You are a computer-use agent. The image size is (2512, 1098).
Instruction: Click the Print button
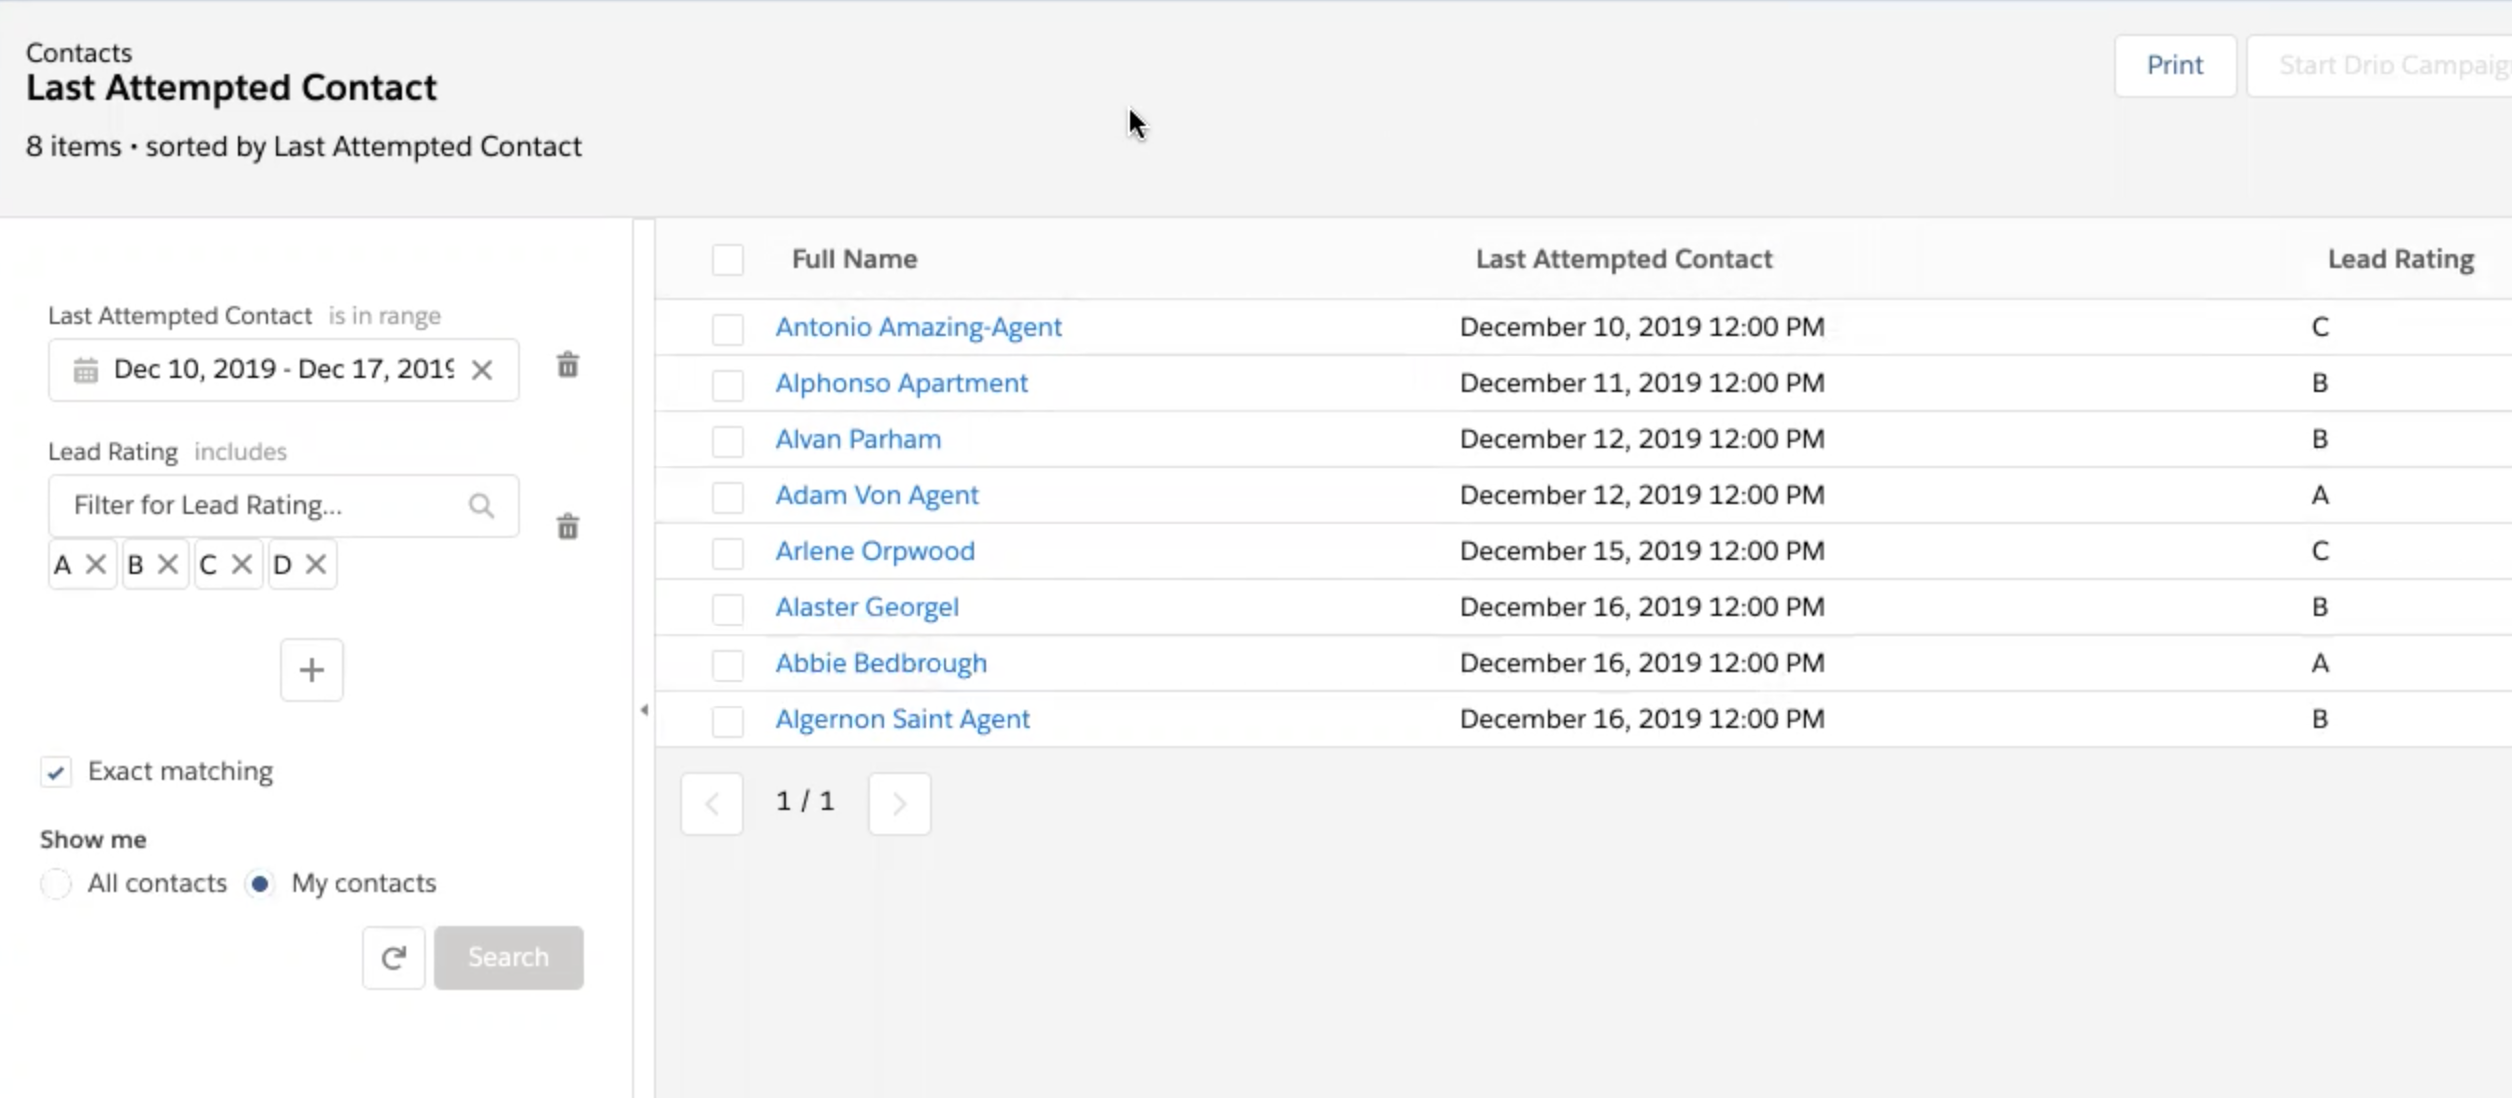pos(2175,65)
